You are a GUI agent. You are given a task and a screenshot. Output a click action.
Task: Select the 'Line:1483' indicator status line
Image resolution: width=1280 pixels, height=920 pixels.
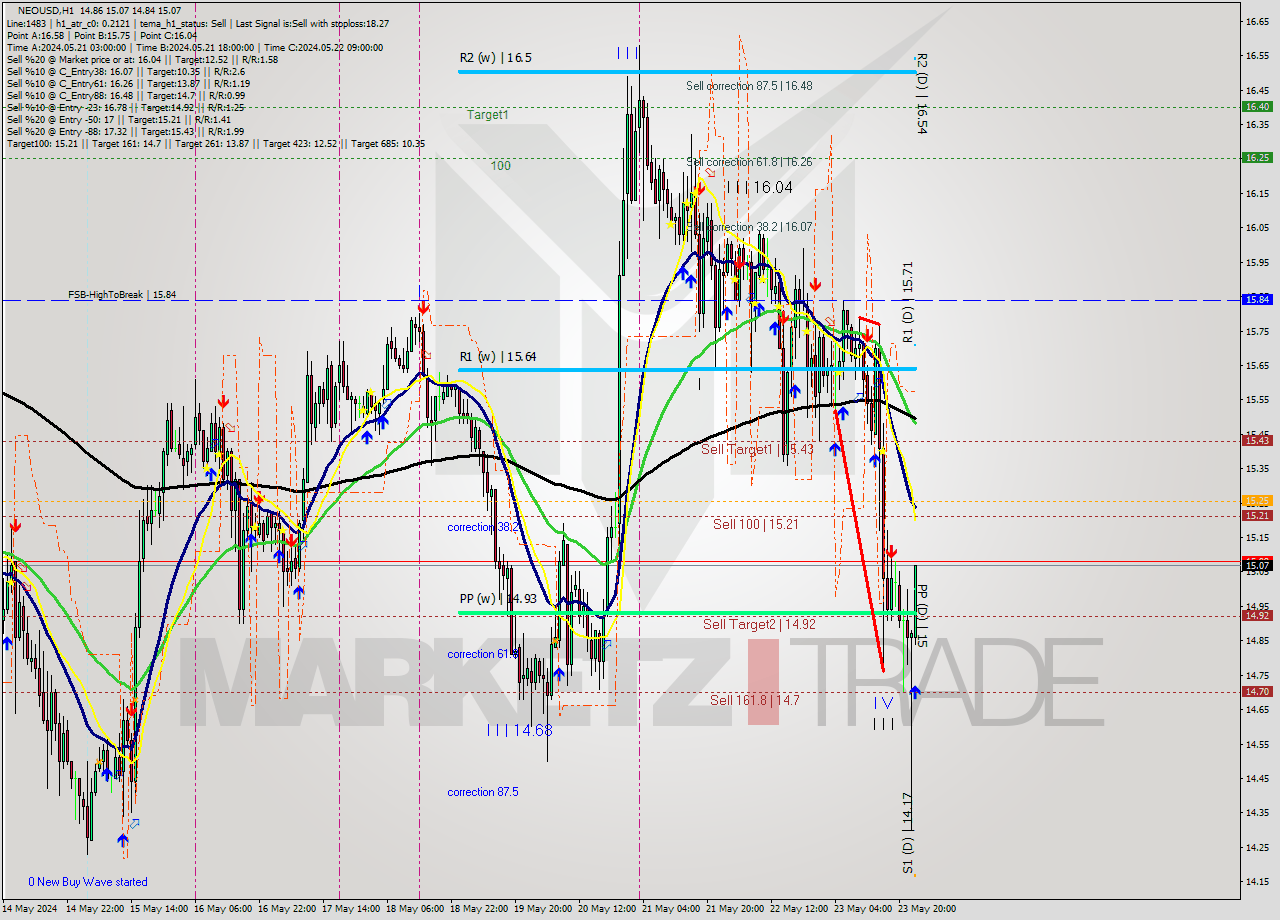click(198, 23)
